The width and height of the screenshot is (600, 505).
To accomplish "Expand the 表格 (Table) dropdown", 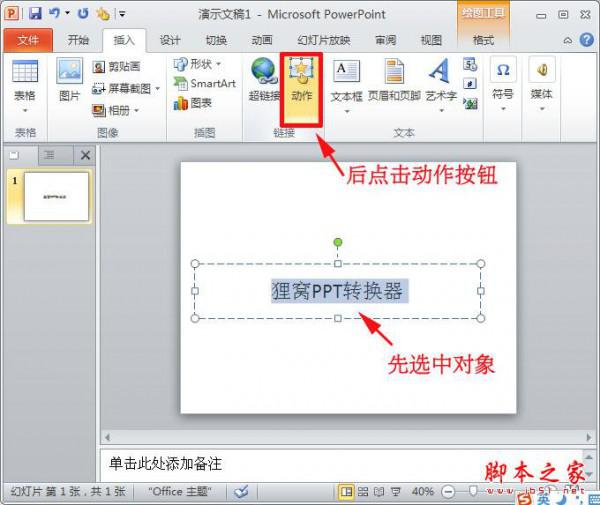I will click(24, 110).
